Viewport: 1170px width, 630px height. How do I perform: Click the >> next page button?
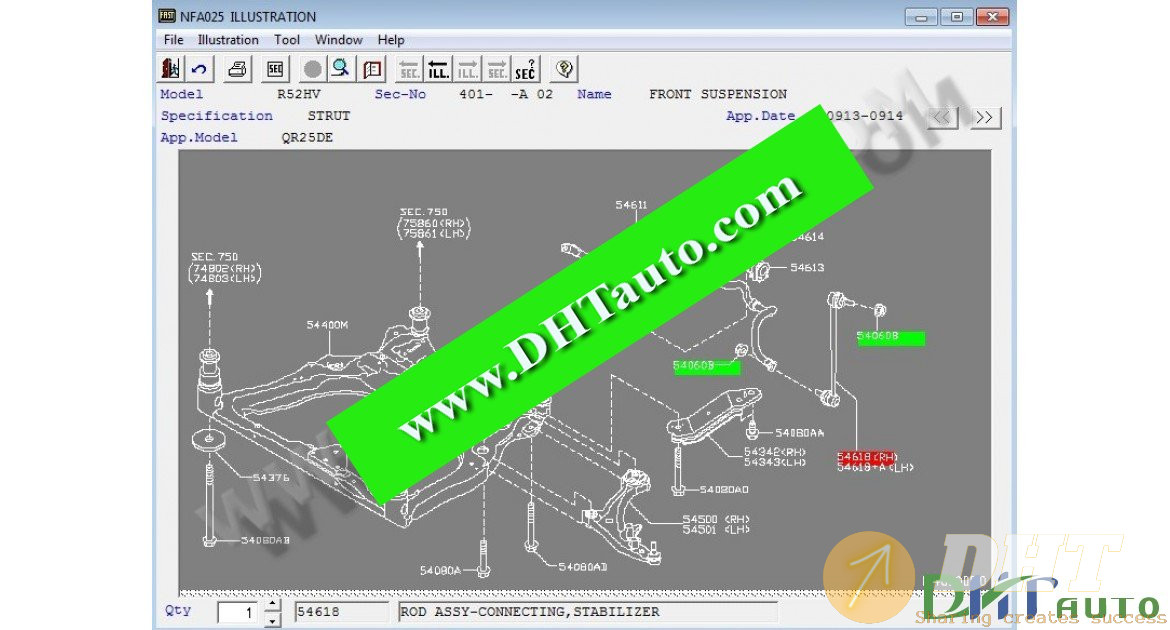coord(985,117)
